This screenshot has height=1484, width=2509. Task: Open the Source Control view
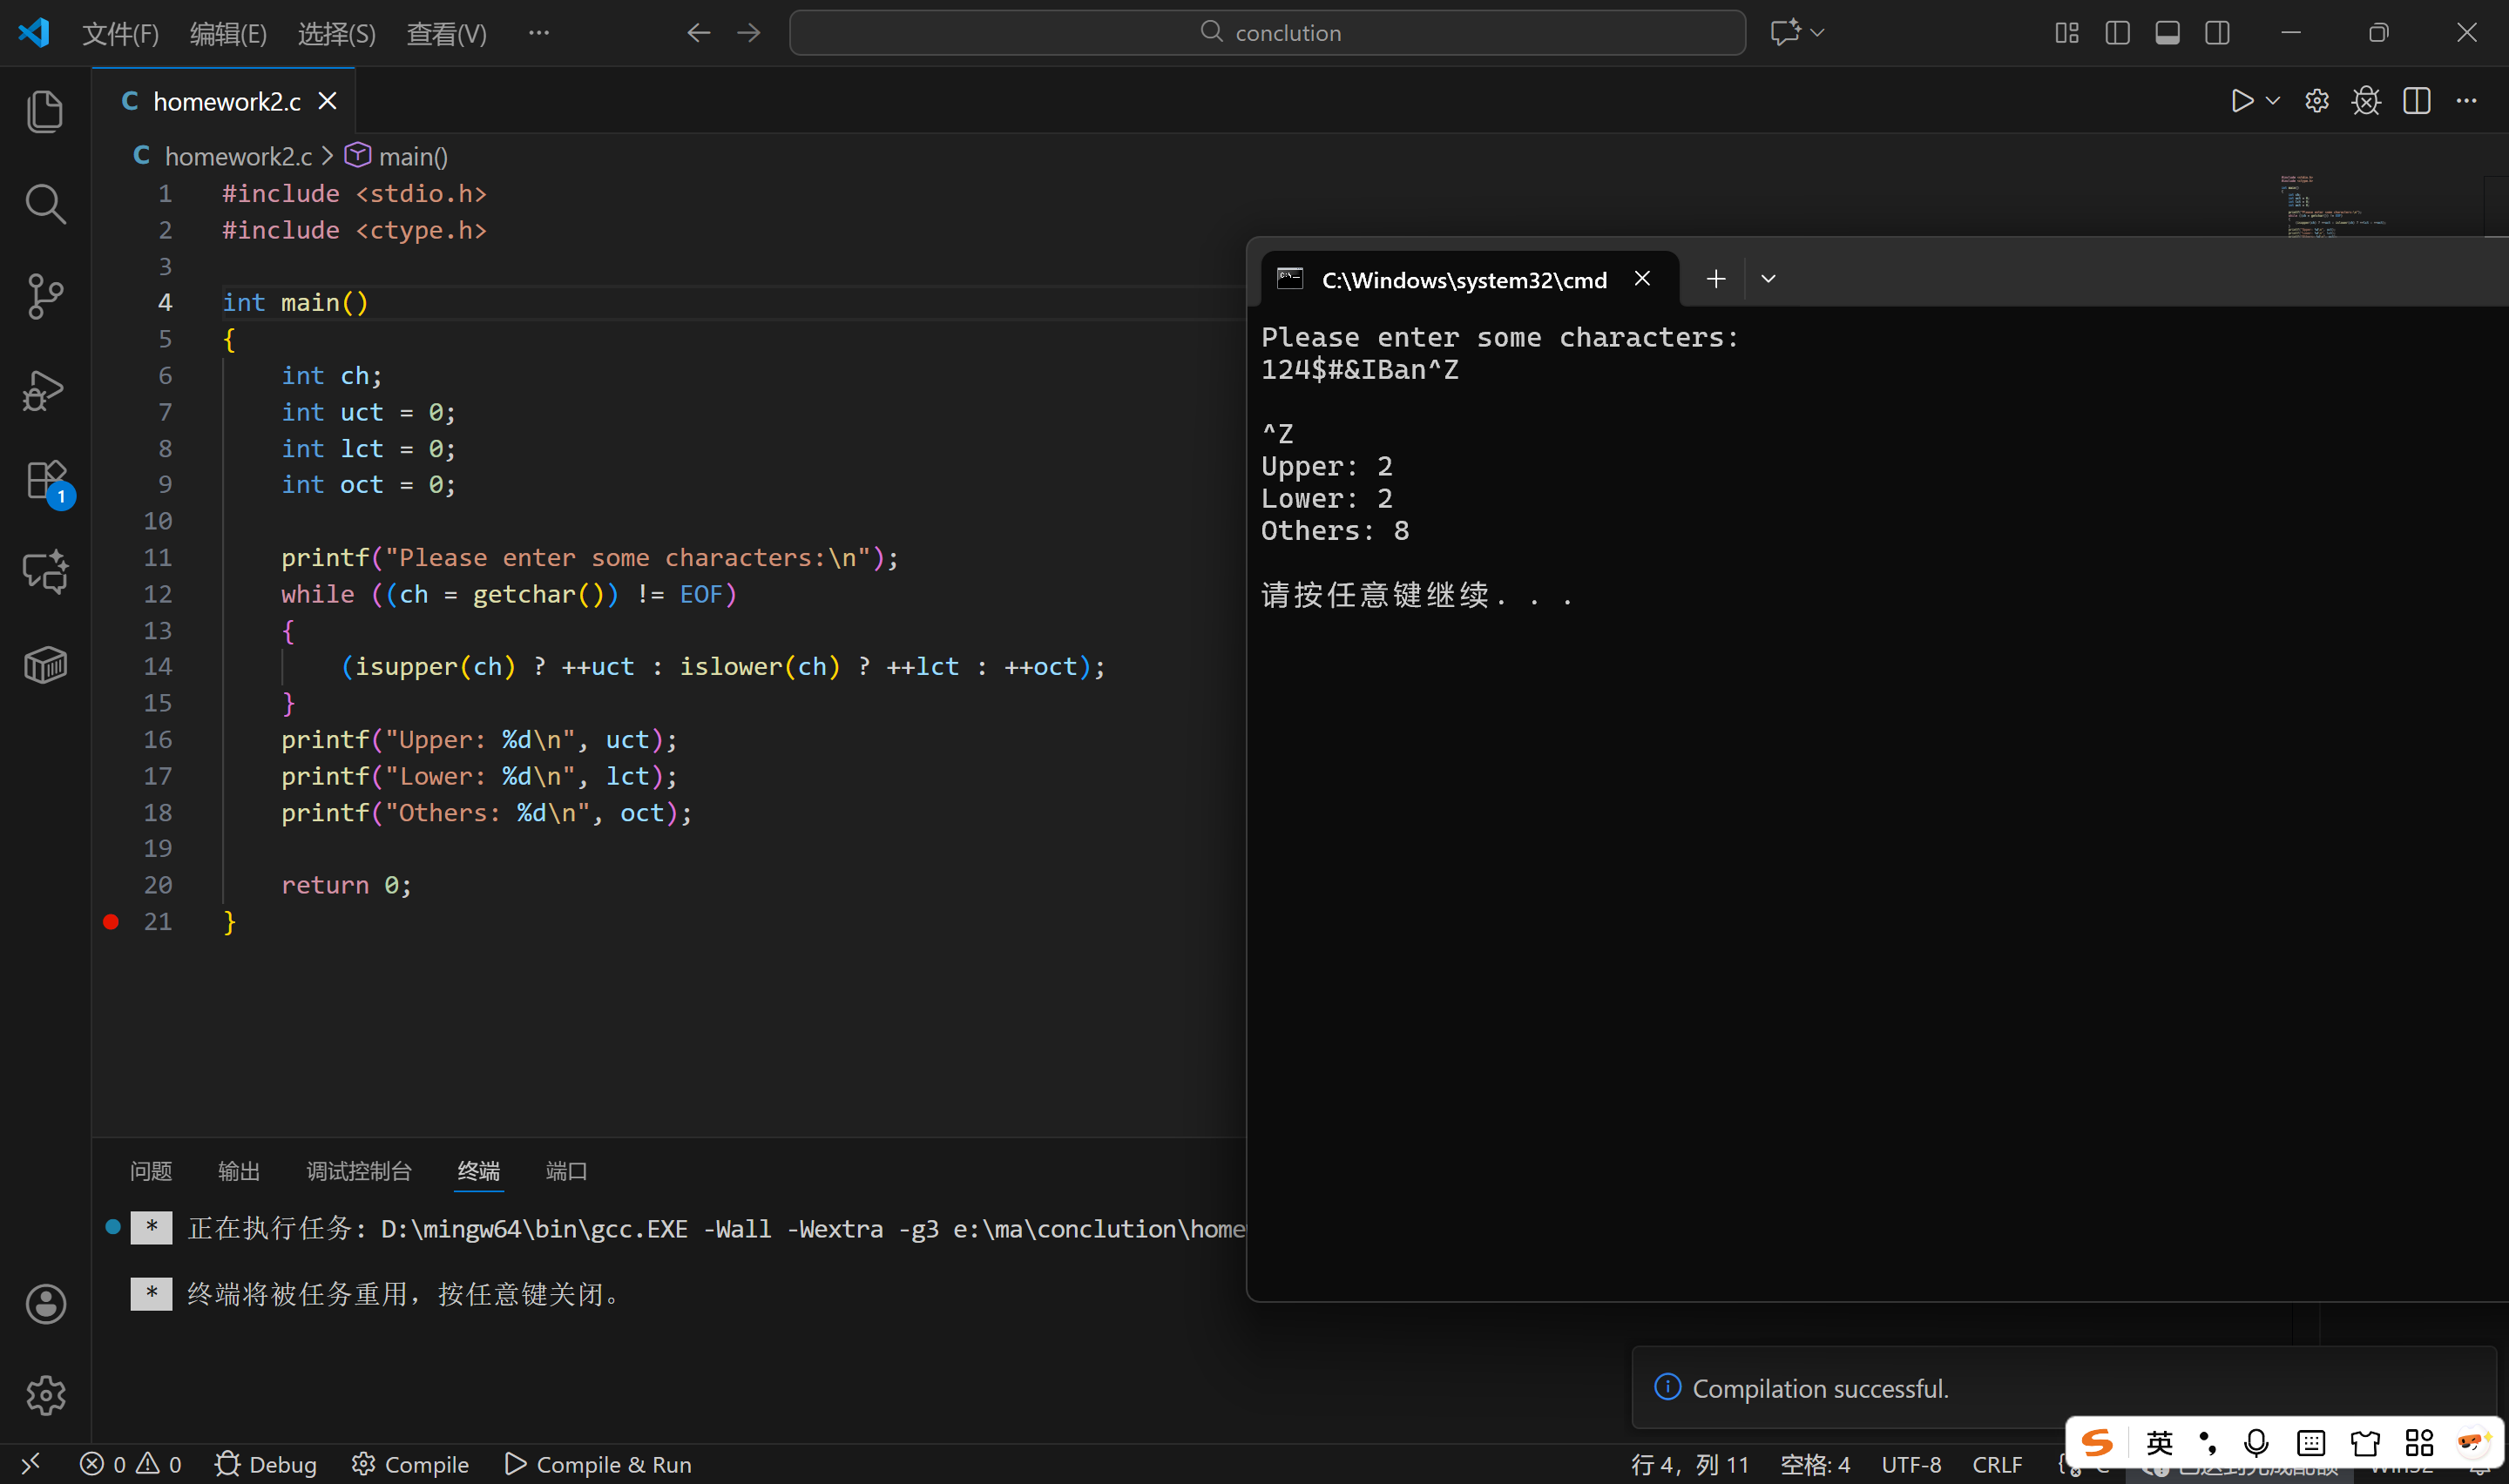45,296
